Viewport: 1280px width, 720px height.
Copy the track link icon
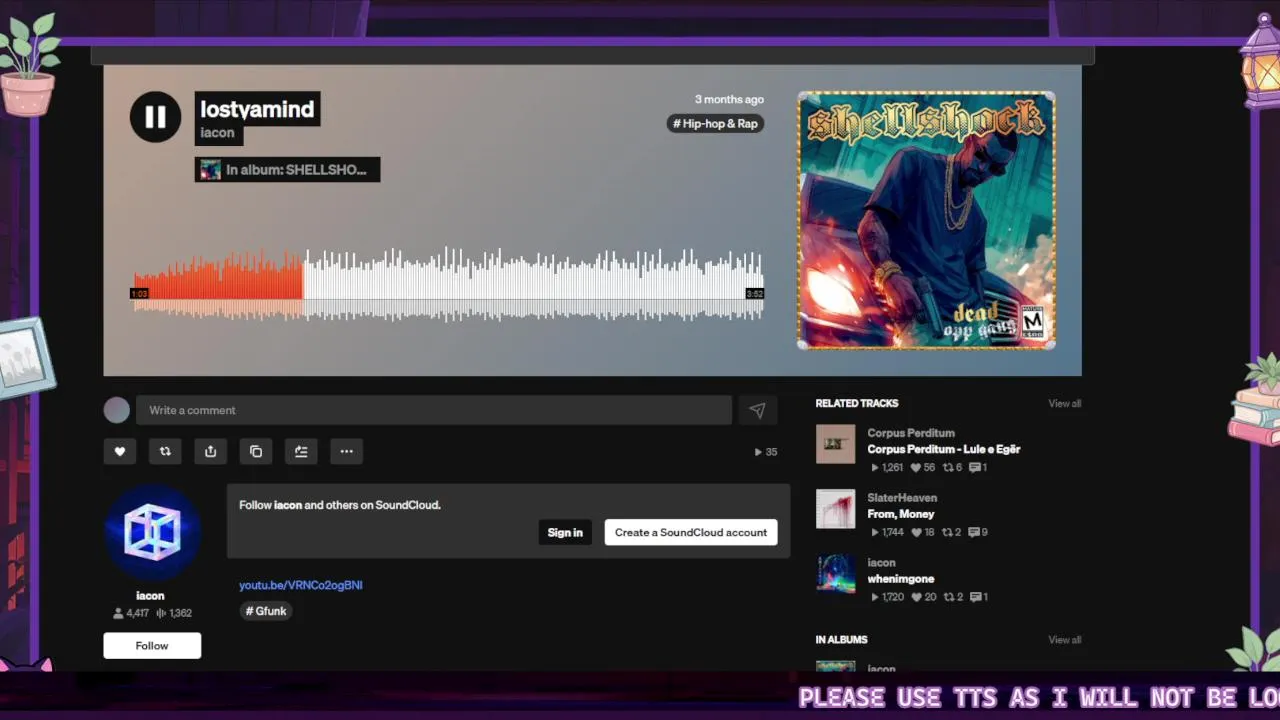coord(256,451)
